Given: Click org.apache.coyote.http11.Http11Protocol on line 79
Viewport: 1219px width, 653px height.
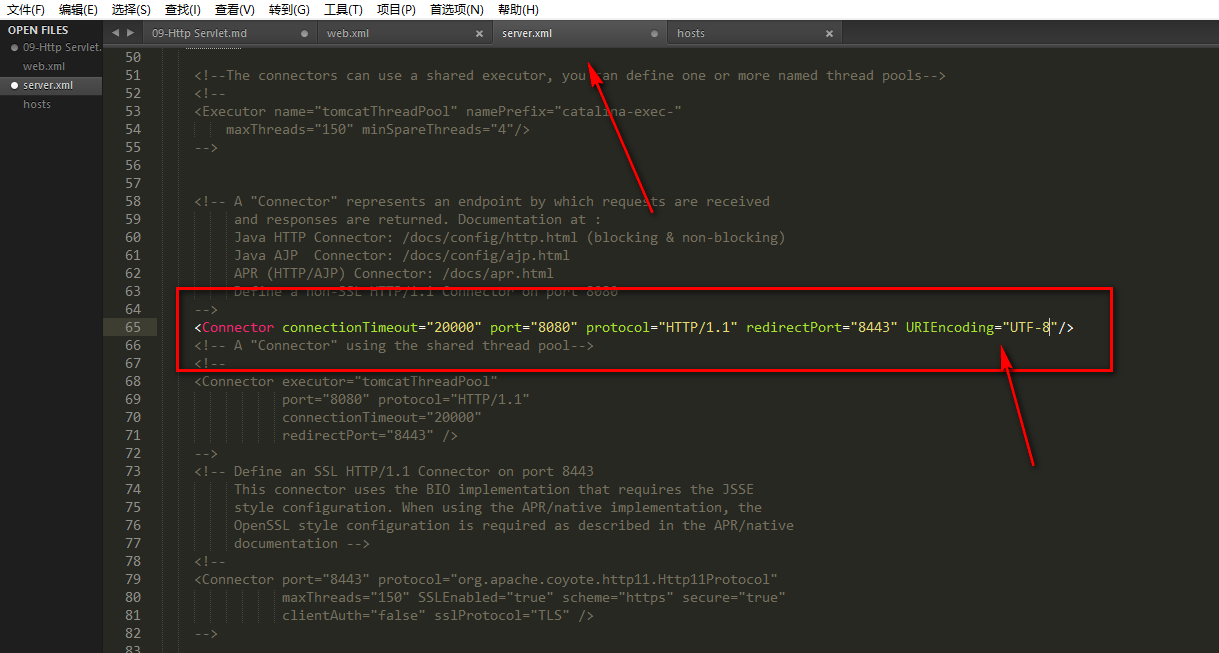Looking at the screenshot, I should [618, 579].
